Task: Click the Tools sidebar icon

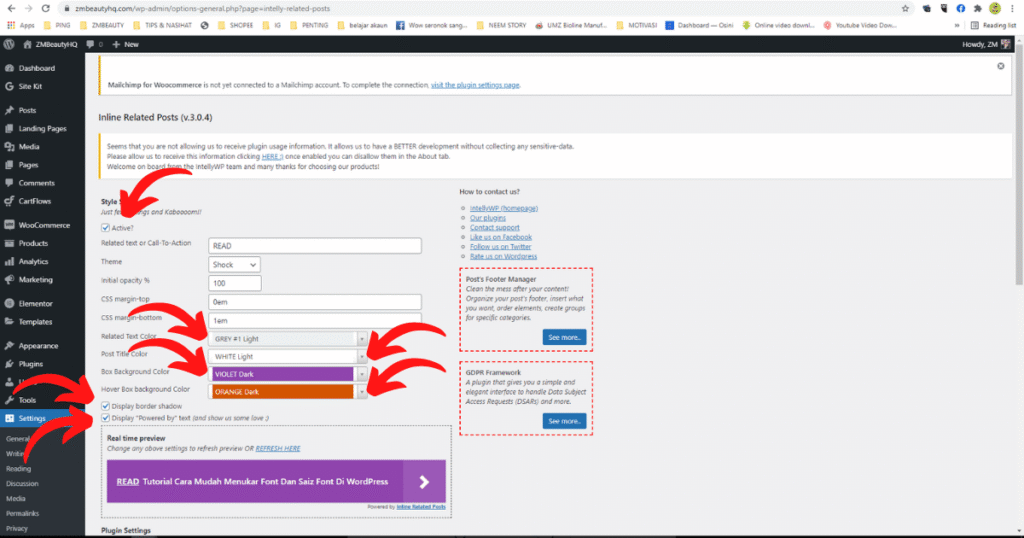Action: 9,400
